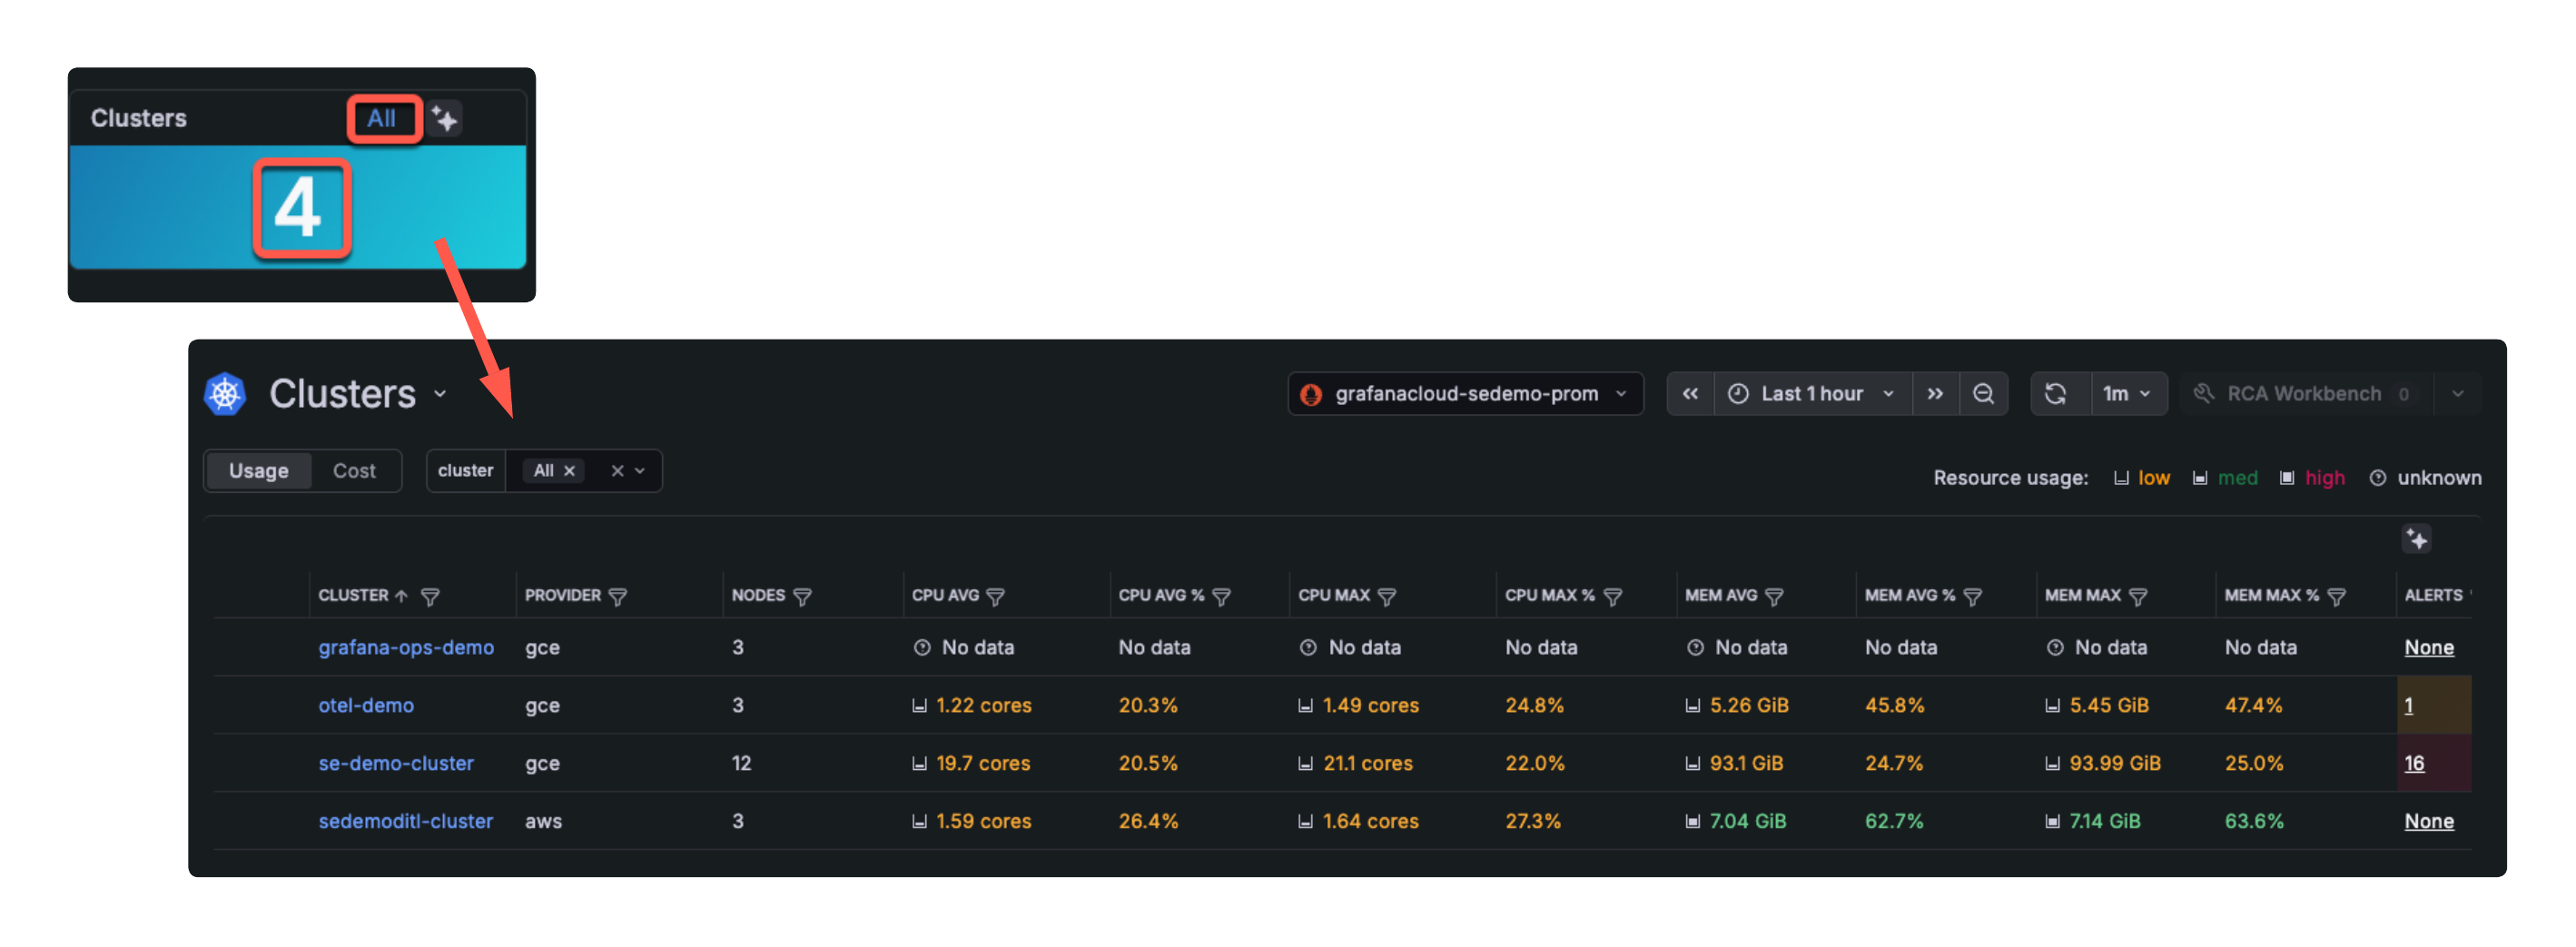Click the ALERTS column header
This screenshot has width=2576, height=947.
click(2433, 595)
